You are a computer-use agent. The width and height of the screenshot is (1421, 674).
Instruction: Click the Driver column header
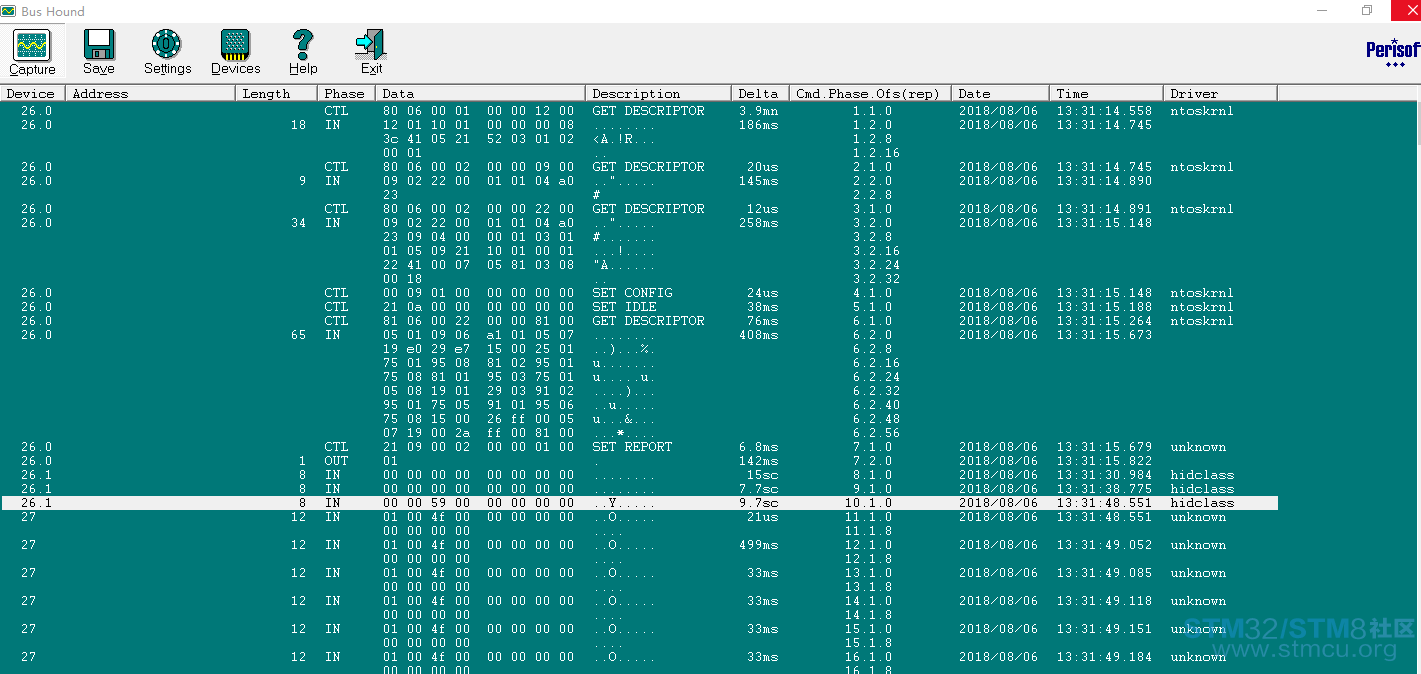click(x=1220, y=93)
